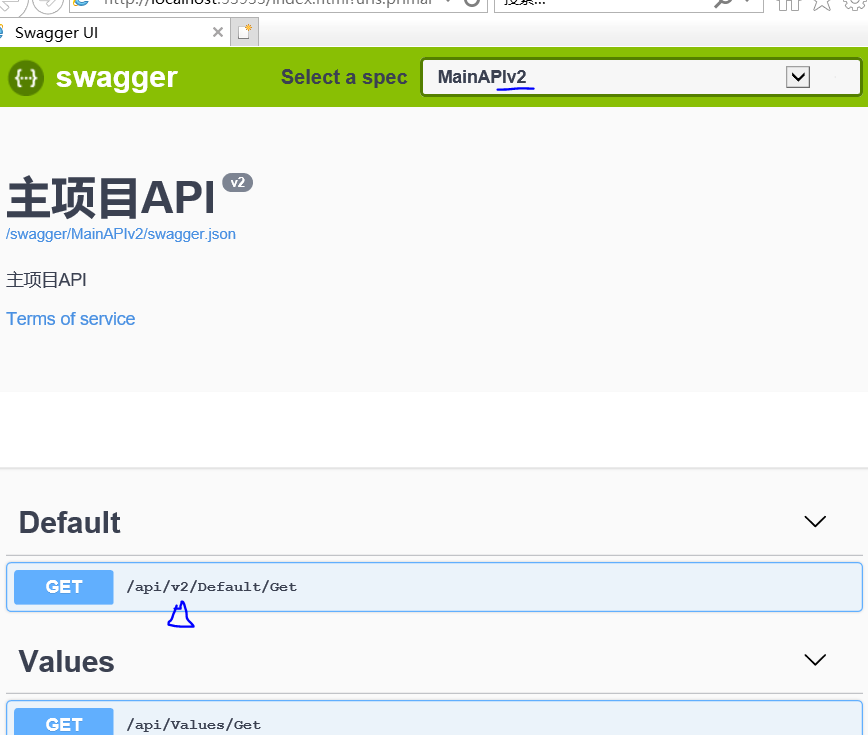Click the browser home icon
The height and width of the screenshot is (735, 868).
click(789, 3)
